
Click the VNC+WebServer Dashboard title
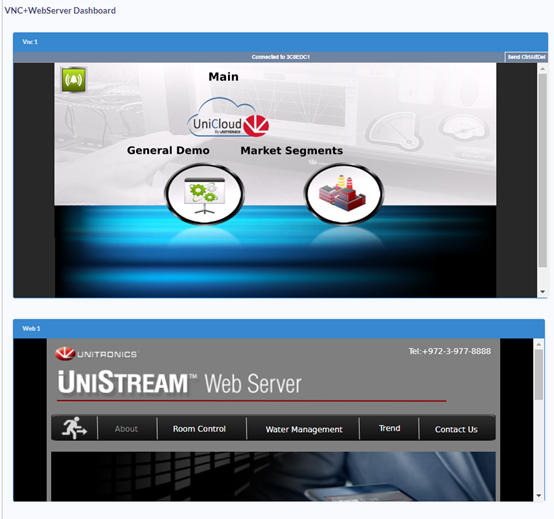pos(60,11)
